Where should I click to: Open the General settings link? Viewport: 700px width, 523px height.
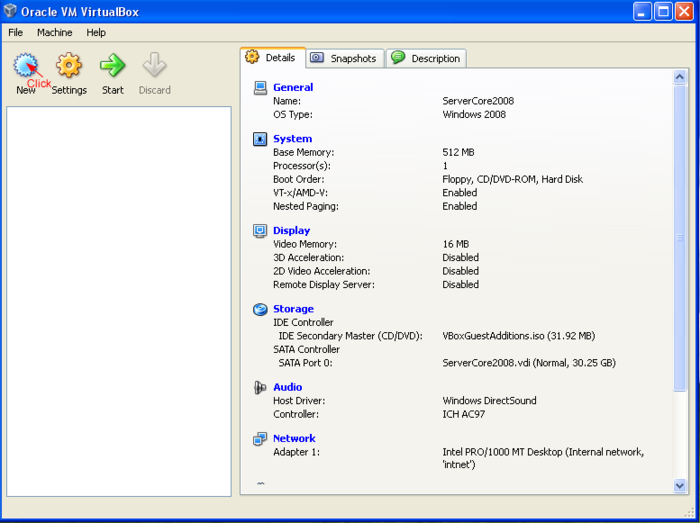point(293,87)
